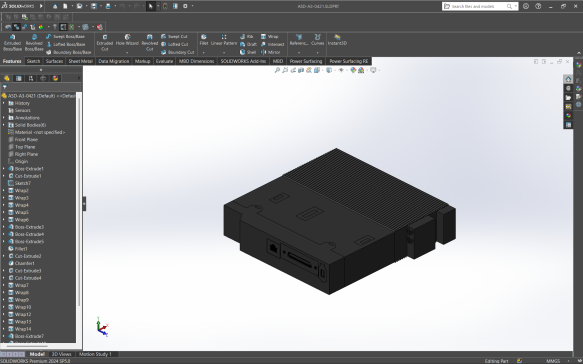Click the Edit Appearance icon in viewport toolbar
The width and height of the screenshot is (583, 364).
tap(353, 70)
